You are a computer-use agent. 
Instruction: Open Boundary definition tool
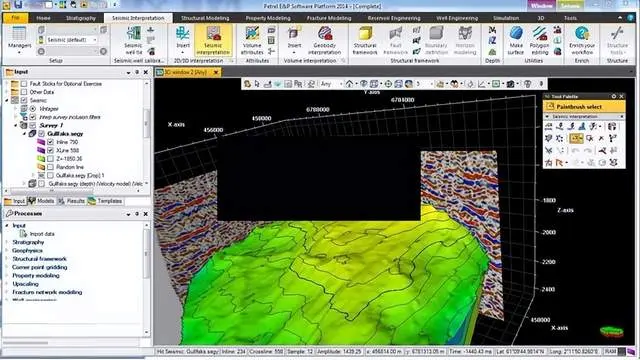coord(436,40)
